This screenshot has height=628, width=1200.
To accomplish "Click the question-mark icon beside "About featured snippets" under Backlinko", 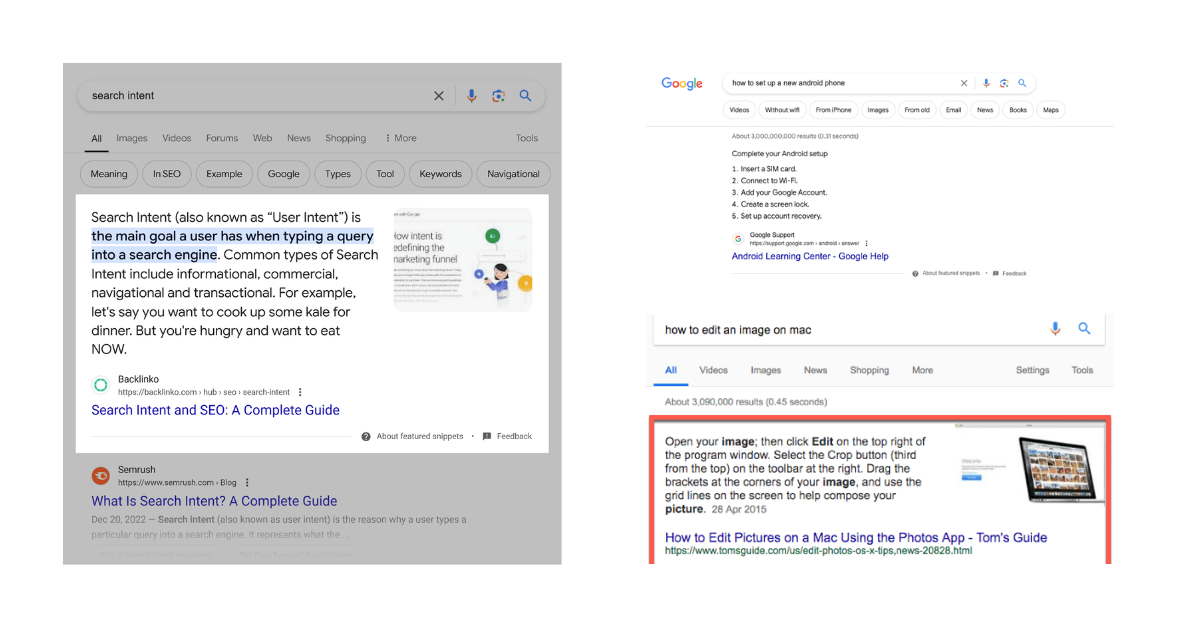I will tap(366, 436).
